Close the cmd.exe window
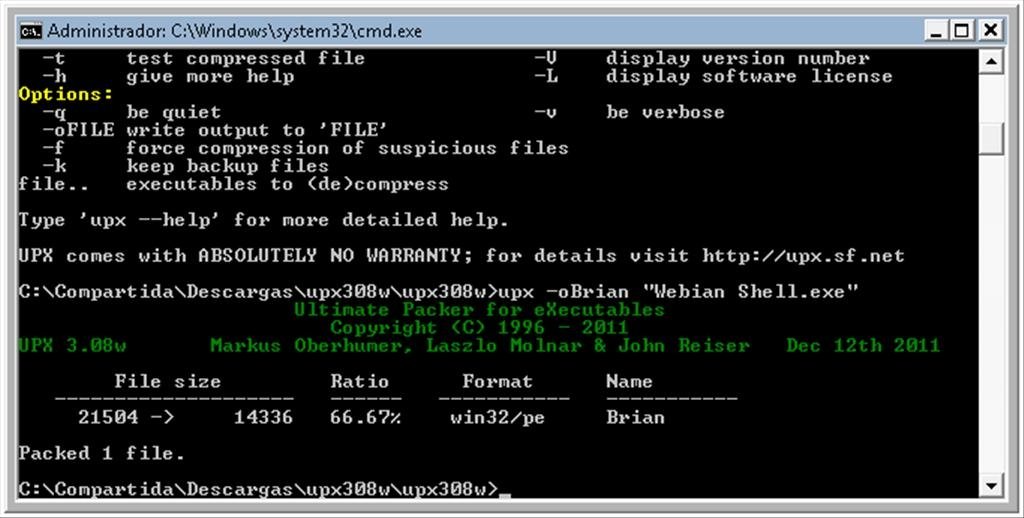This screenshot has height=518, width=1024. 990,30
